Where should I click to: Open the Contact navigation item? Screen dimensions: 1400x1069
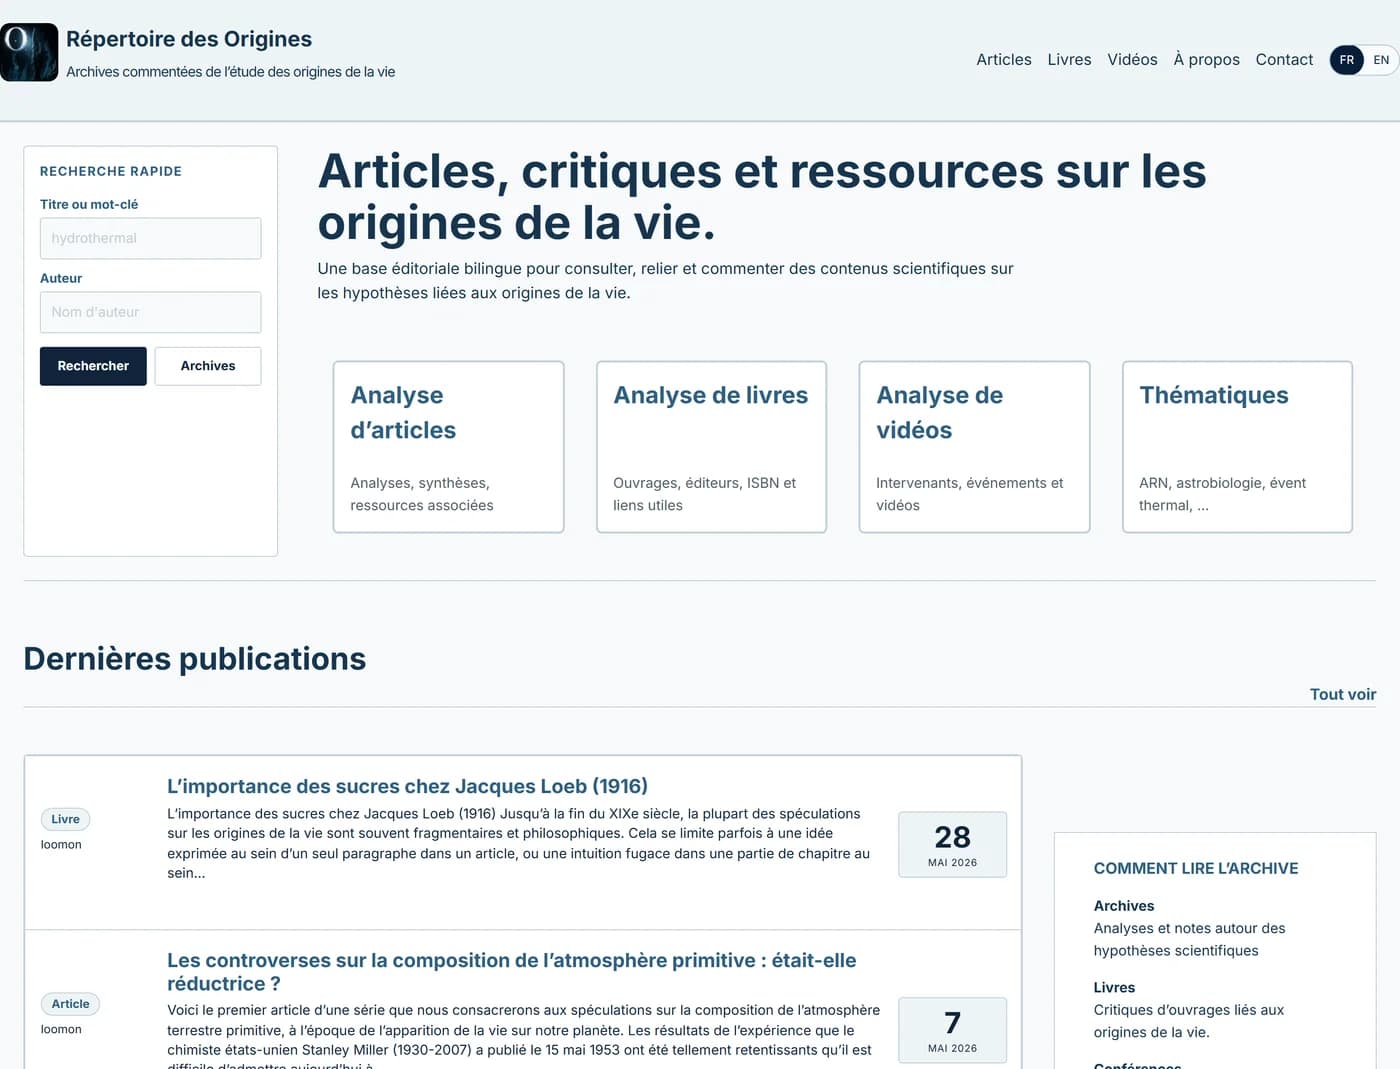pos(1284,60)
